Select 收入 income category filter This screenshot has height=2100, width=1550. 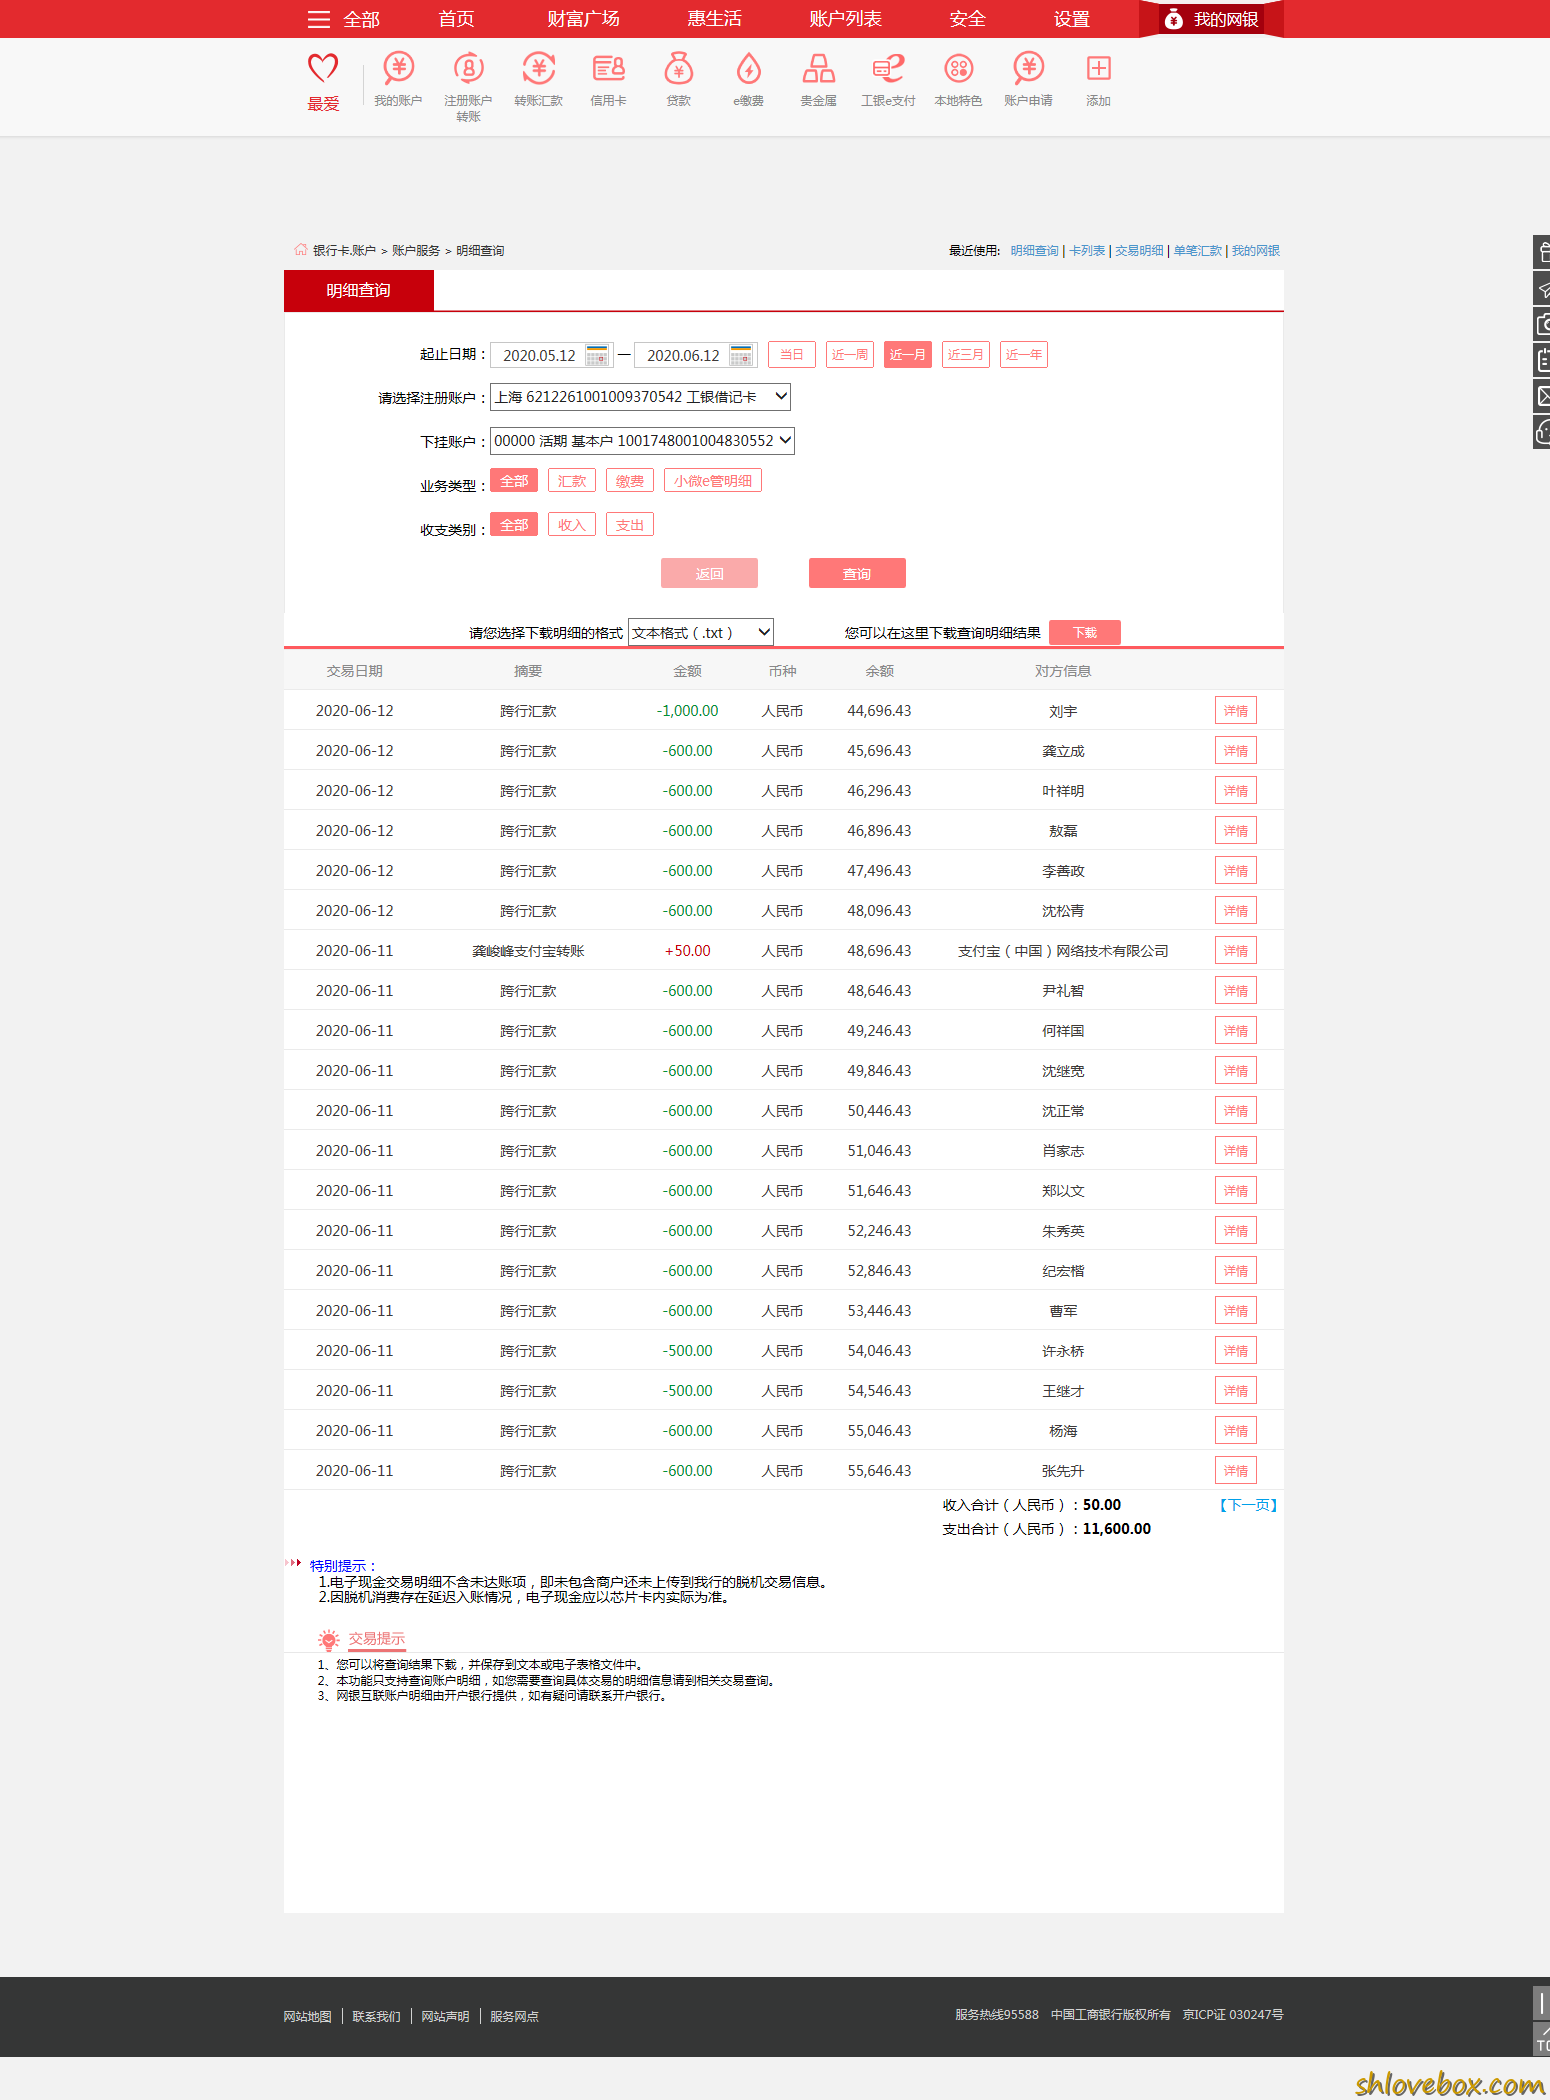[571, 525]
